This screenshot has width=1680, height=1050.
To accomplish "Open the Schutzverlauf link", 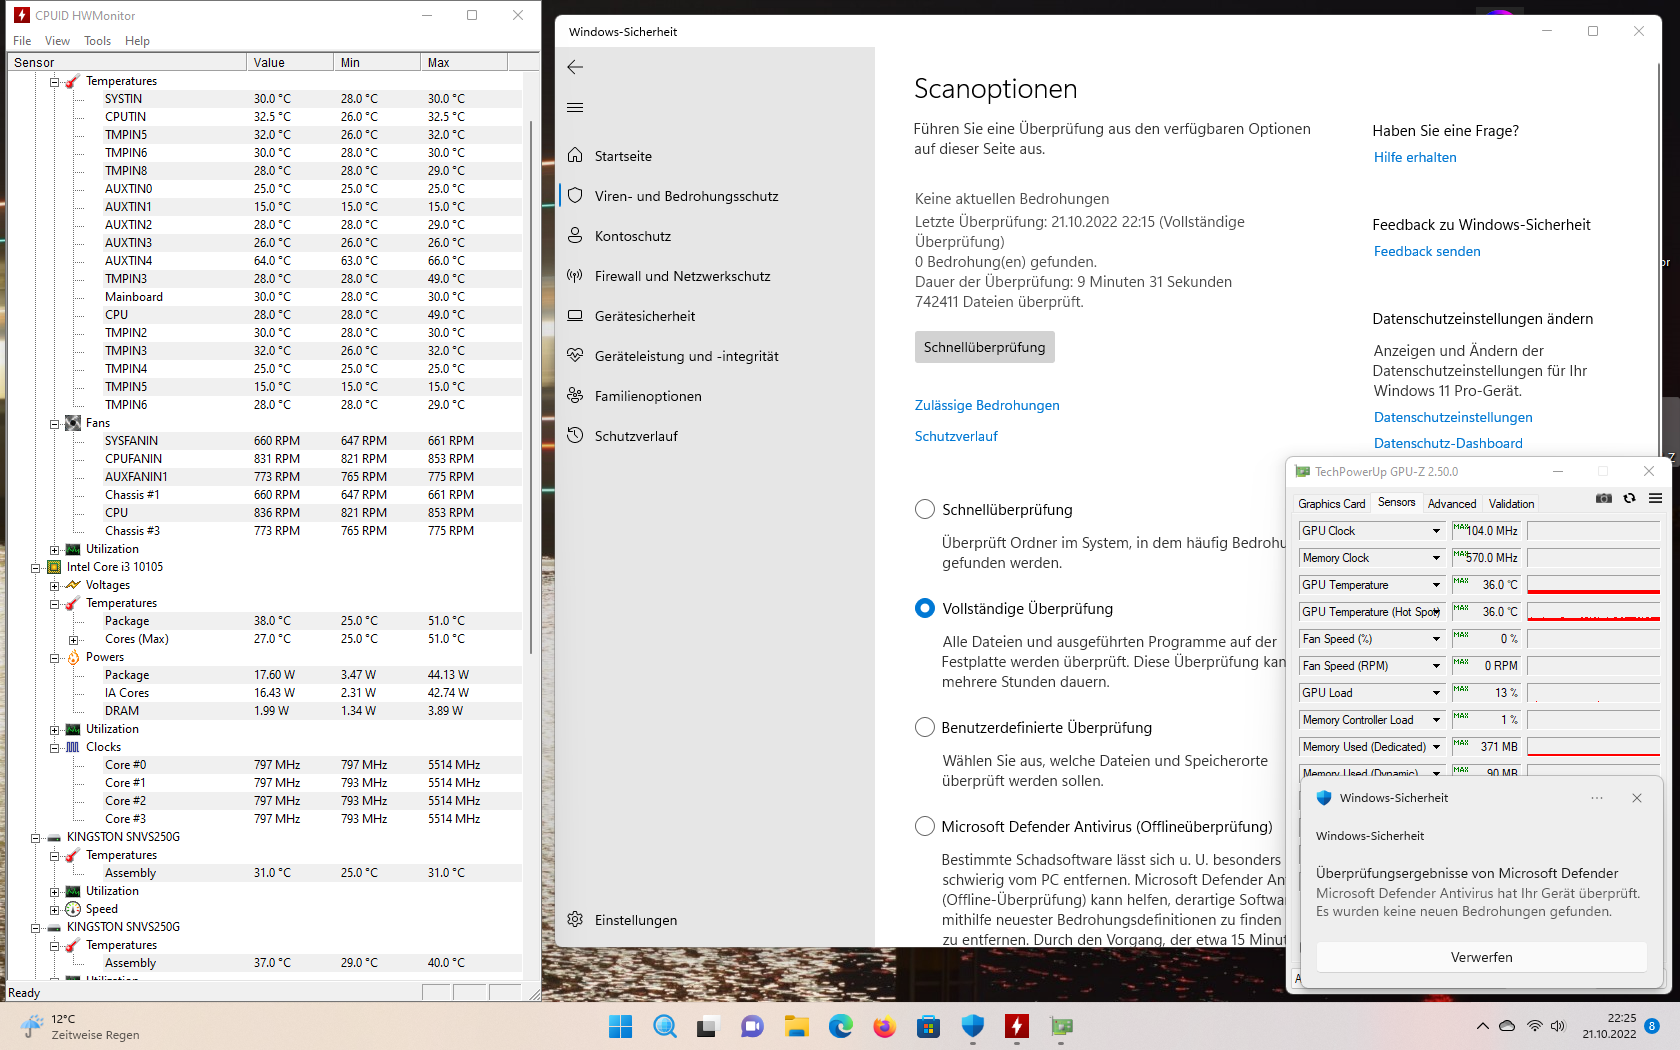I will click(956, 436).
